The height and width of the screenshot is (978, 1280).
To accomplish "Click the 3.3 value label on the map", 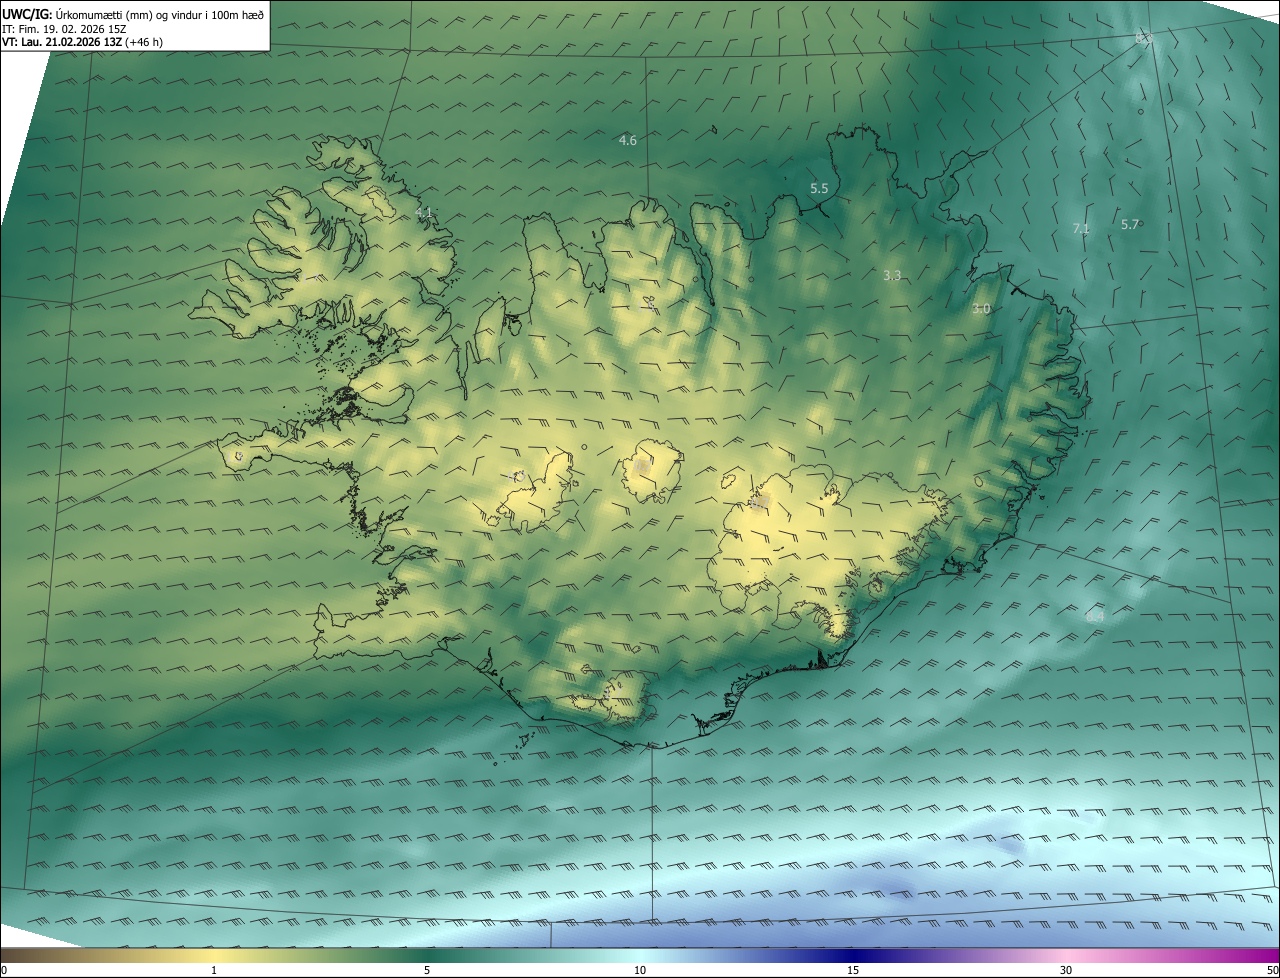I will point(893,275).
